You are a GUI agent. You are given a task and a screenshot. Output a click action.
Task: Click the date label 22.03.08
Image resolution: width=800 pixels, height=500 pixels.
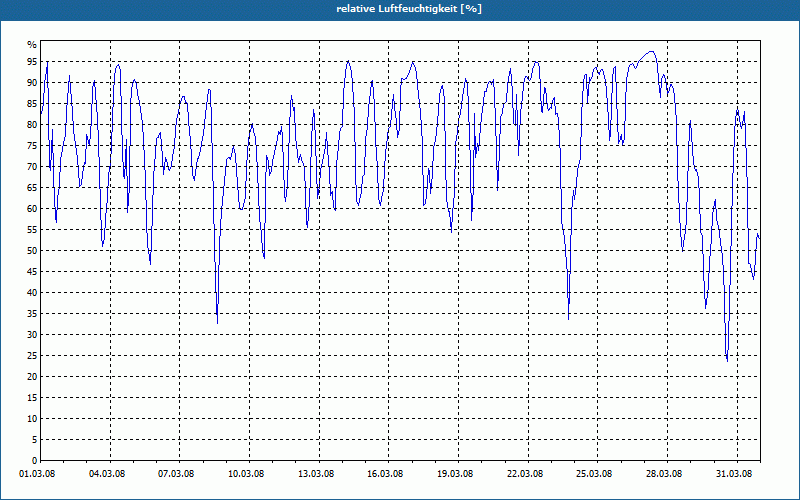[x=525, y=474]
